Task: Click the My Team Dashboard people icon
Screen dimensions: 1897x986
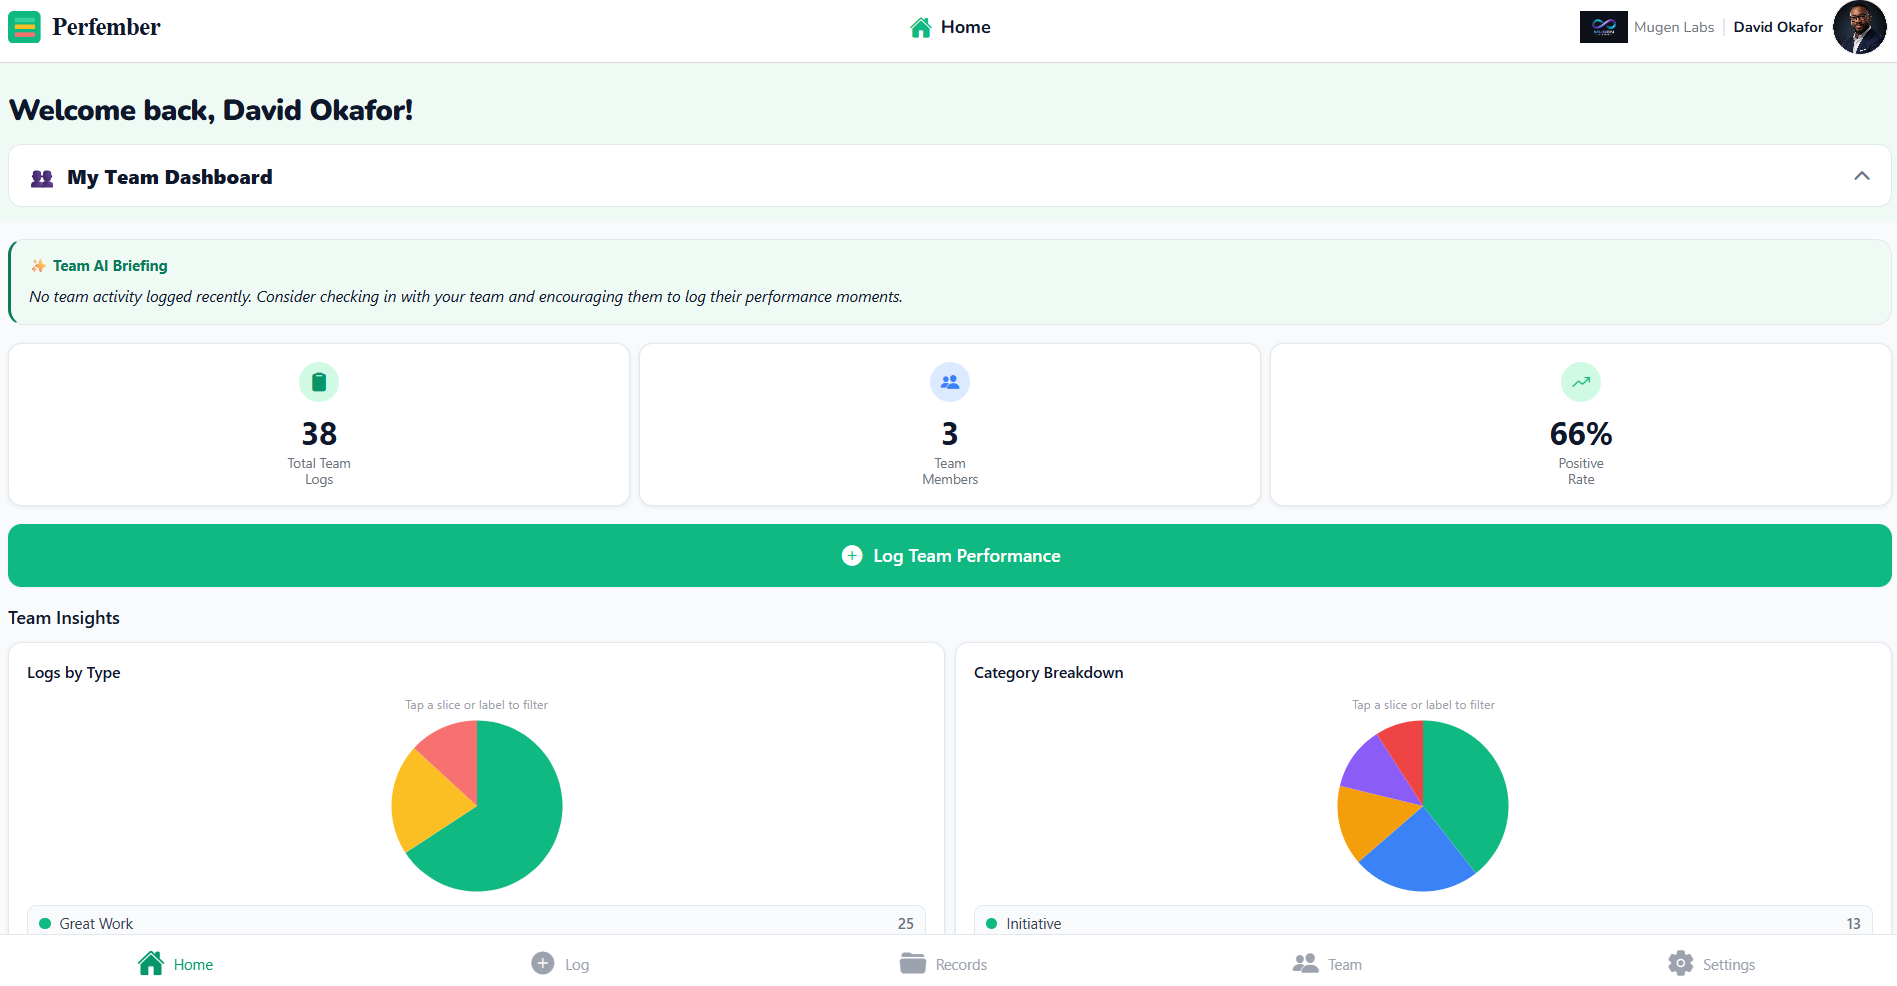Action: pyautogui.click(x=41, y=177)
